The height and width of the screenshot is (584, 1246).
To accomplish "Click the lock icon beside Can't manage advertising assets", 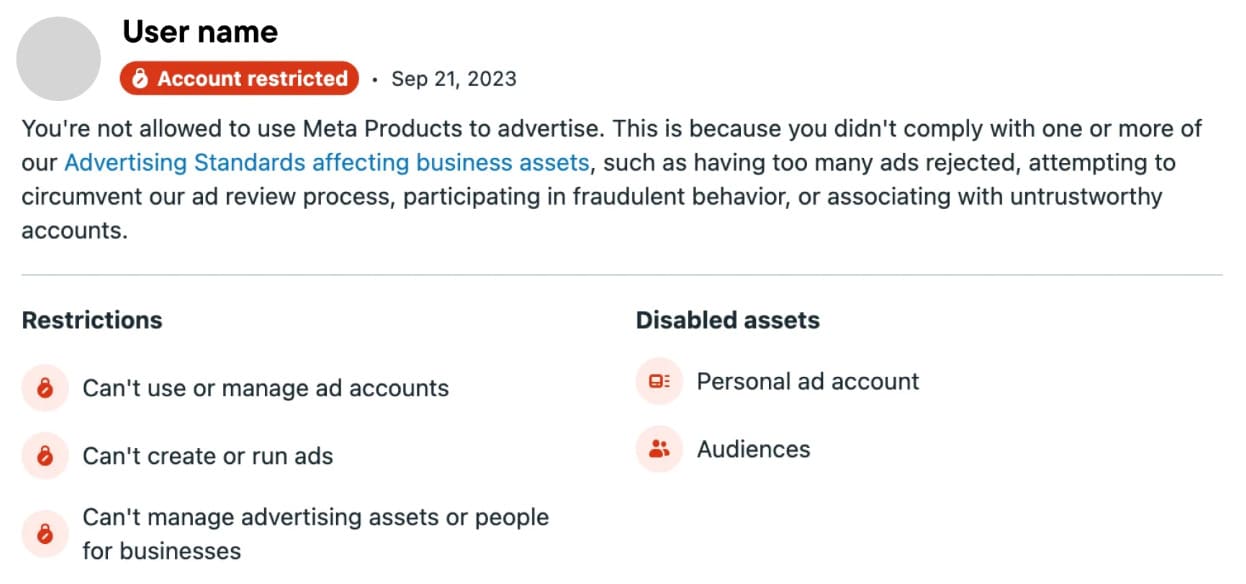I will [44, 533].
